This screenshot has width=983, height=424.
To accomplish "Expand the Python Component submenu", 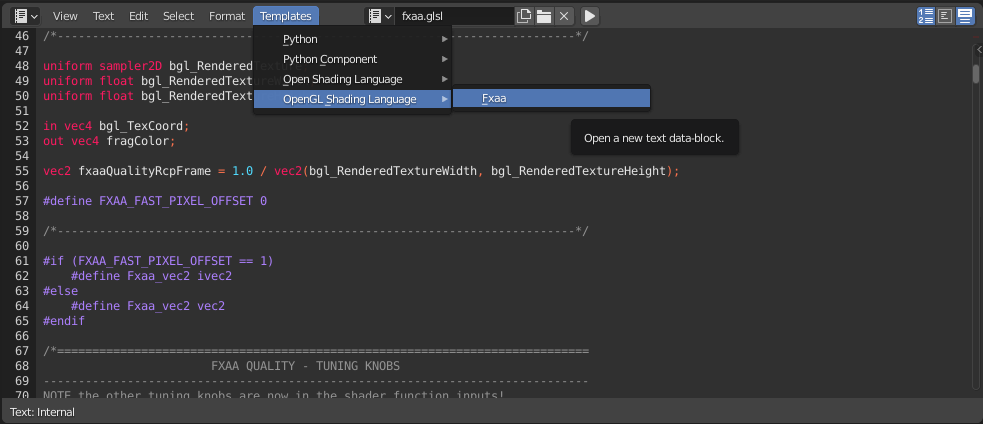I will 352,60.
